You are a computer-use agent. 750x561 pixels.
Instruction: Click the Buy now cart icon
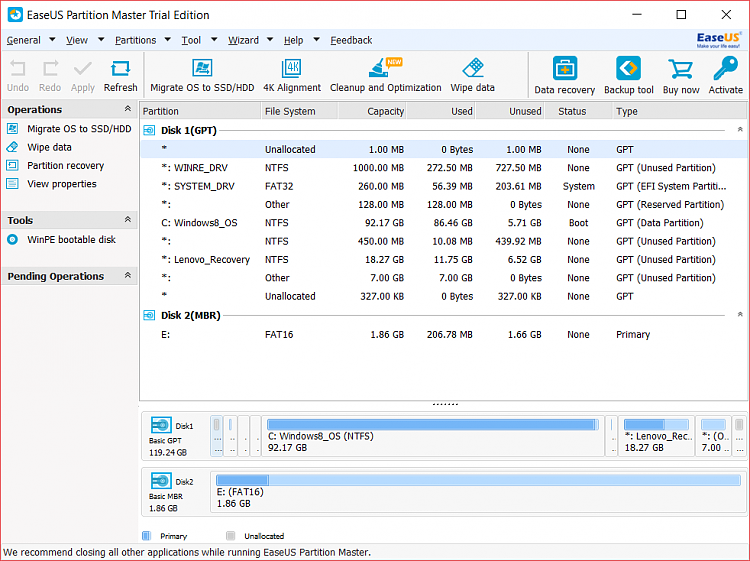[x=681, y=69]
